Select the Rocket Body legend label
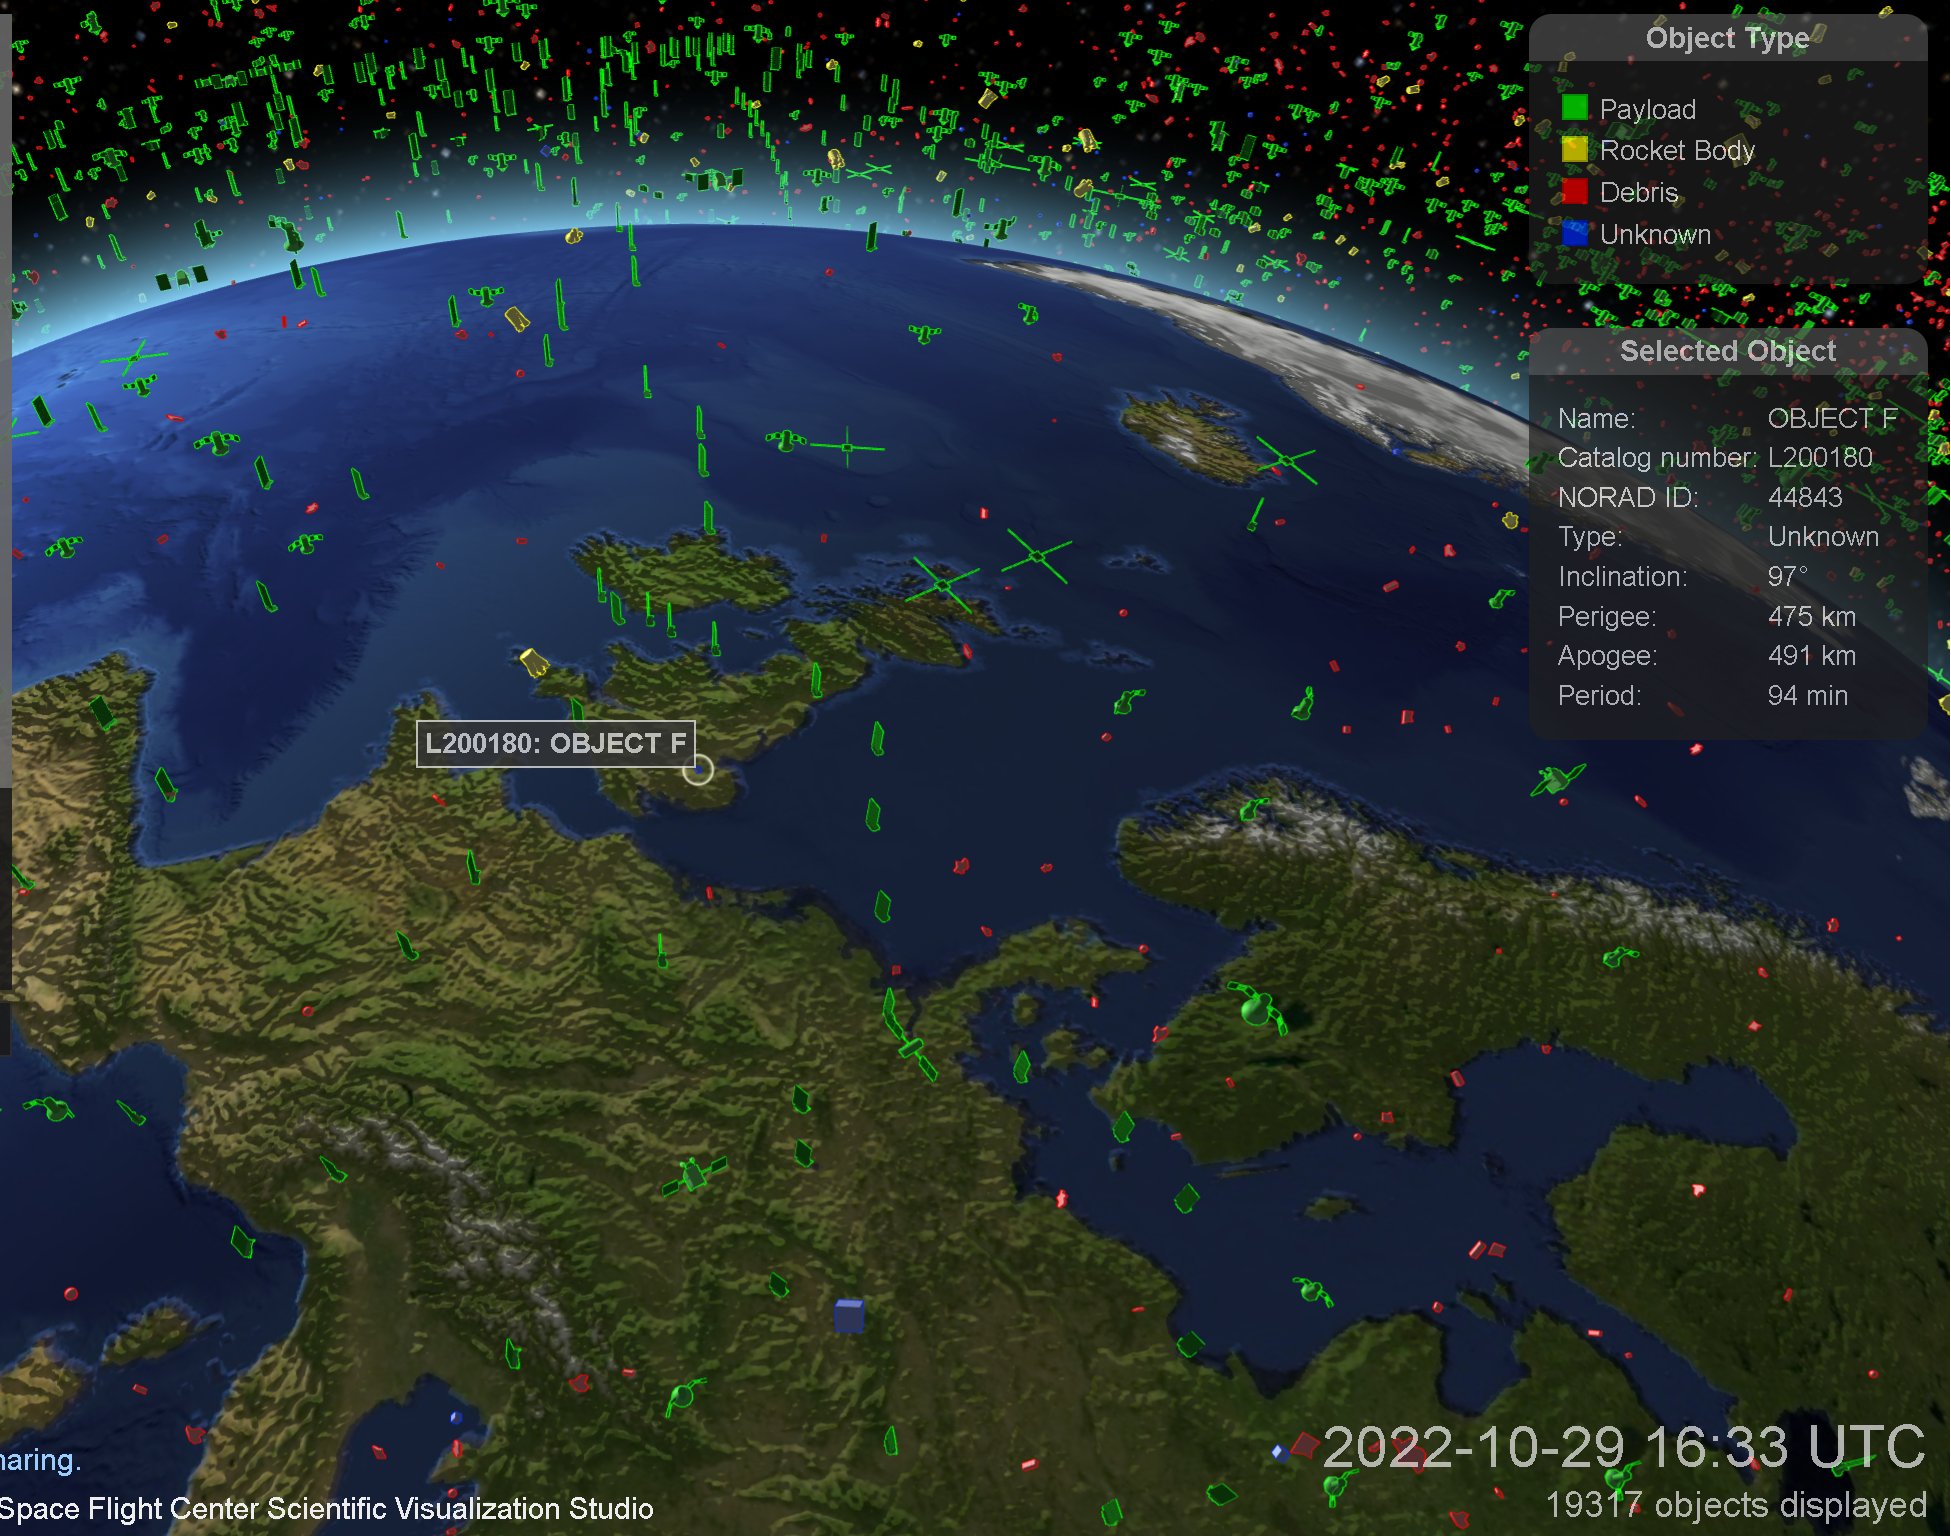 1677,150
